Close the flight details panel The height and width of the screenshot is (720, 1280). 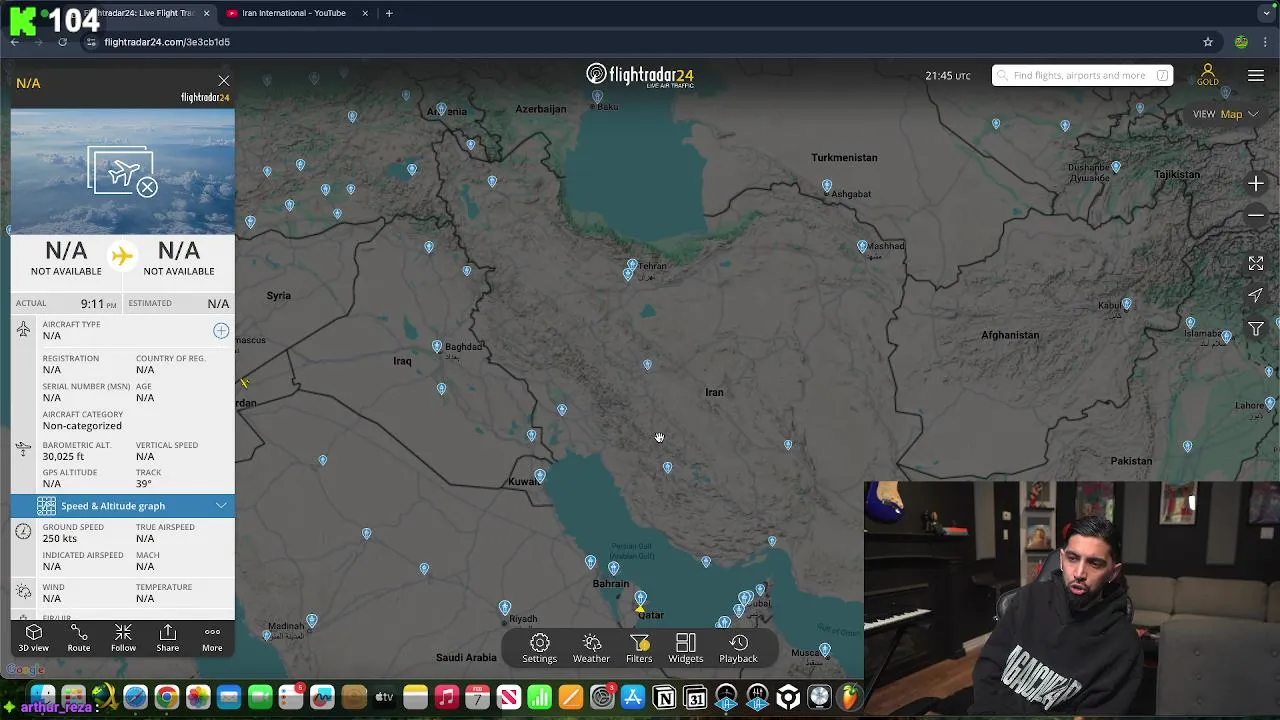coord(224,81)
